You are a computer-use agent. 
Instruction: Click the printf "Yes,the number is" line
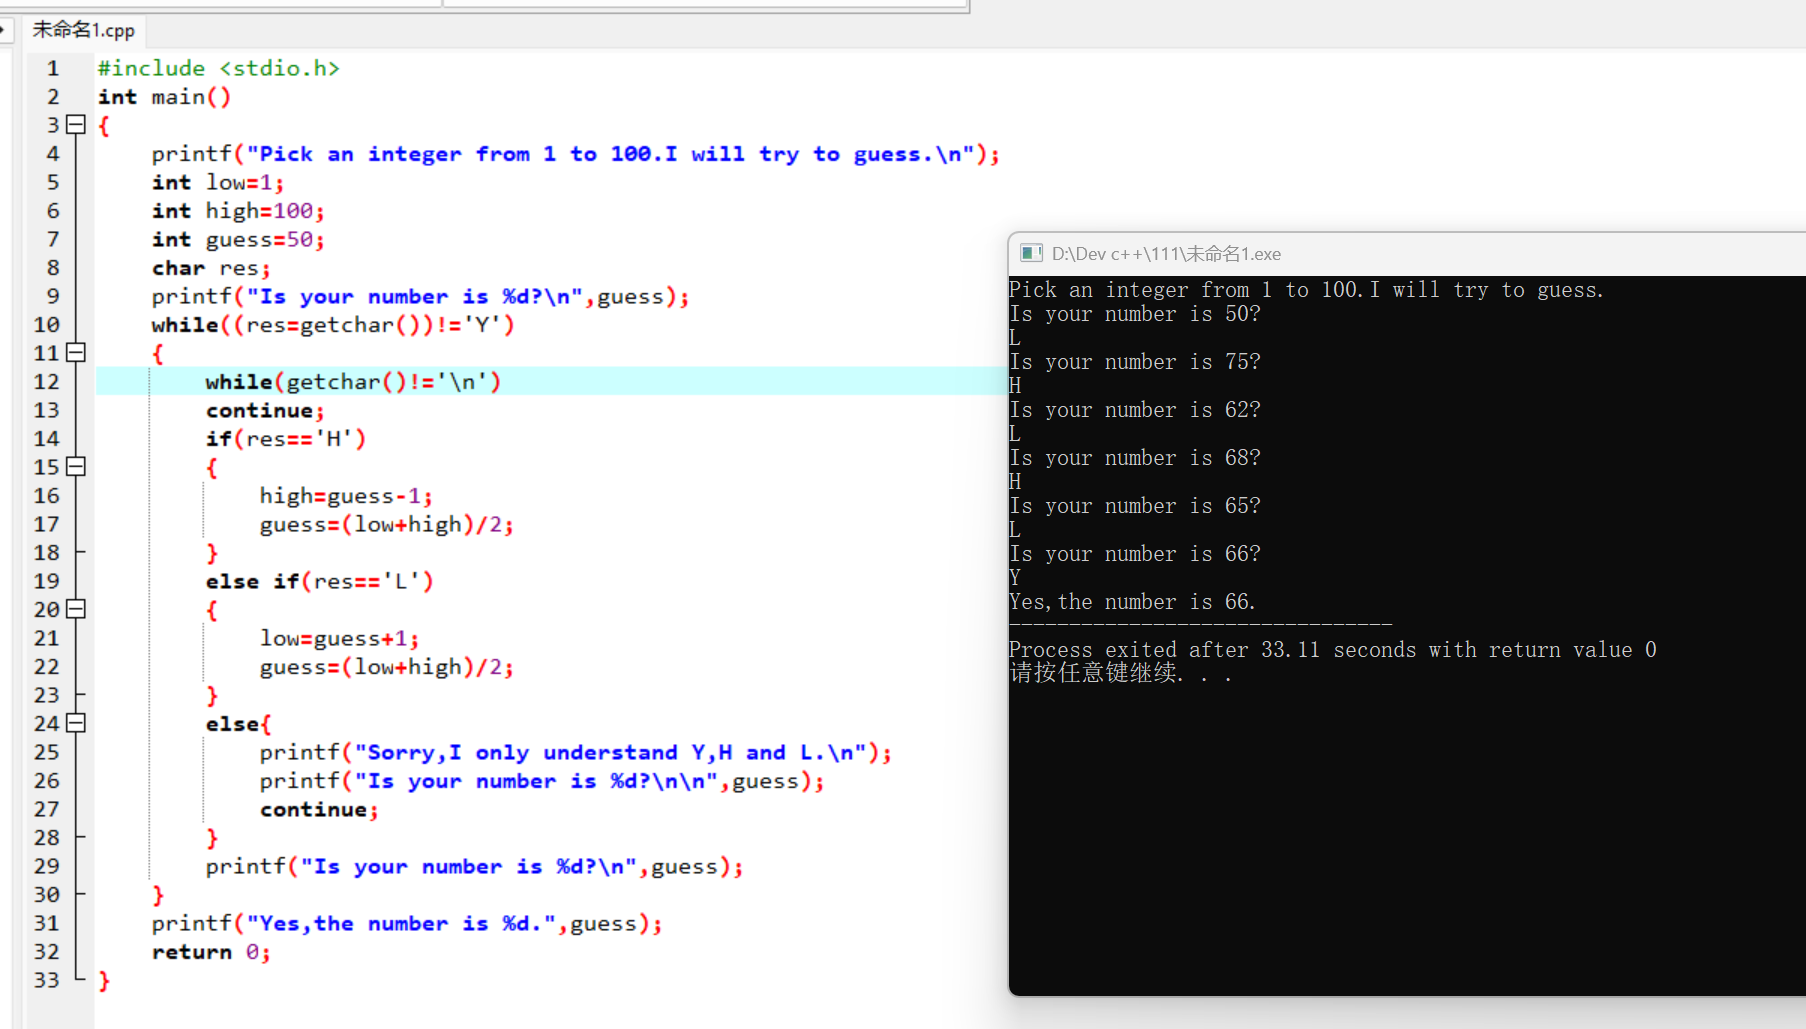(407, 923)
